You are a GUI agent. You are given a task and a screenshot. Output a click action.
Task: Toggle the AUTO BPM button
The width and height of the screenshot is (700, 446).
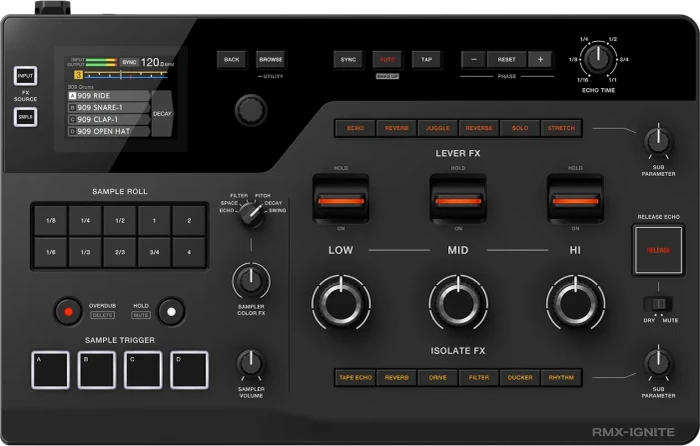click(x=387, y=59)
